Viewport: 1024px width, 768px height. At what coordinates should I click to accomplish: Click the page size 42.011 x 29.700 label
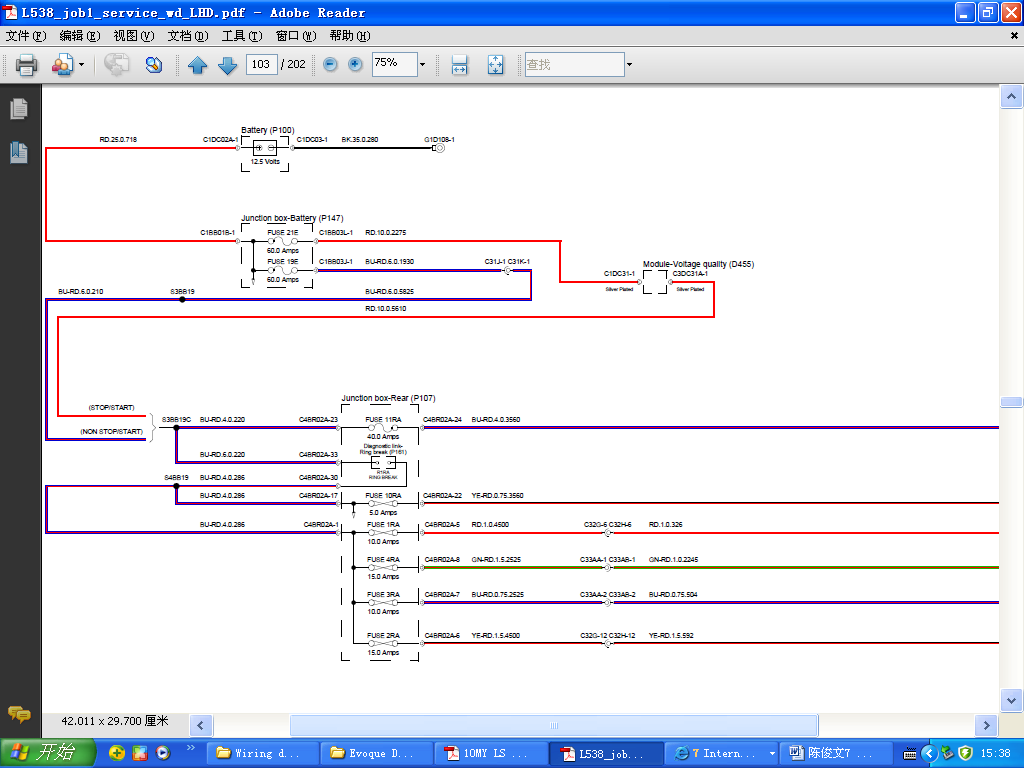115,721
